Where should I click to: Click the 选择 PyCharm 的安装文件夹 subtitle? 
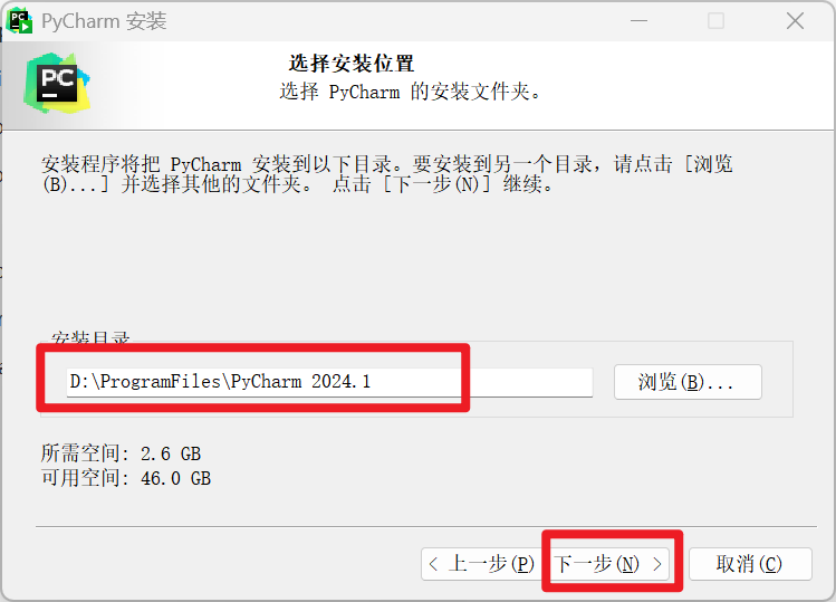(410, 92)
